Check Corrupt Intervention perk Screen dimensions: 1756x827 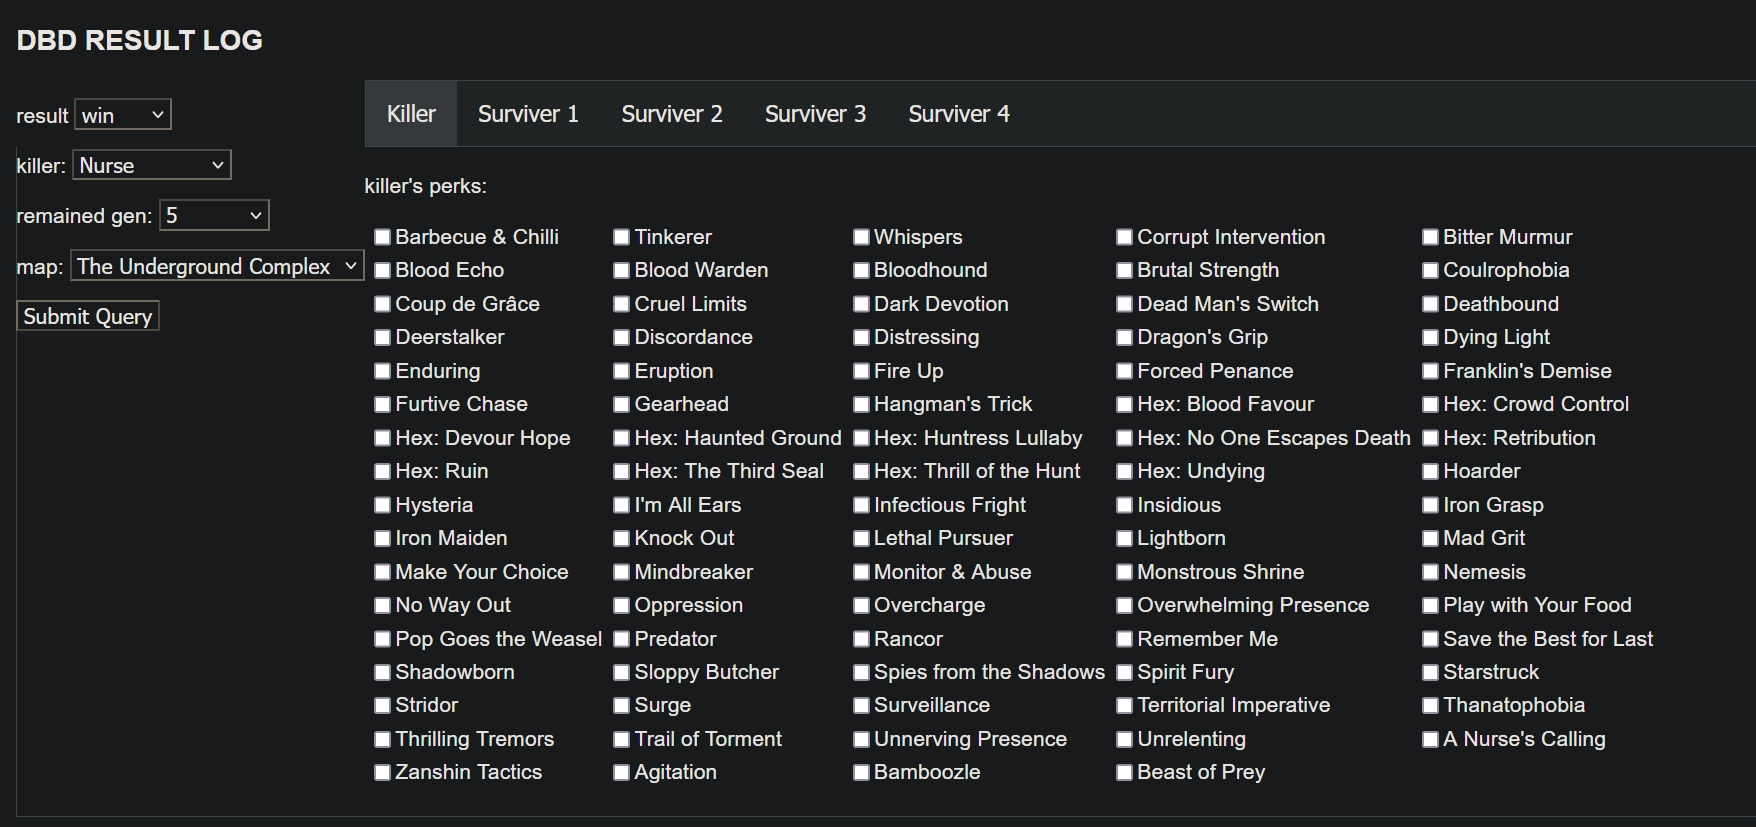pos(1124,237)
